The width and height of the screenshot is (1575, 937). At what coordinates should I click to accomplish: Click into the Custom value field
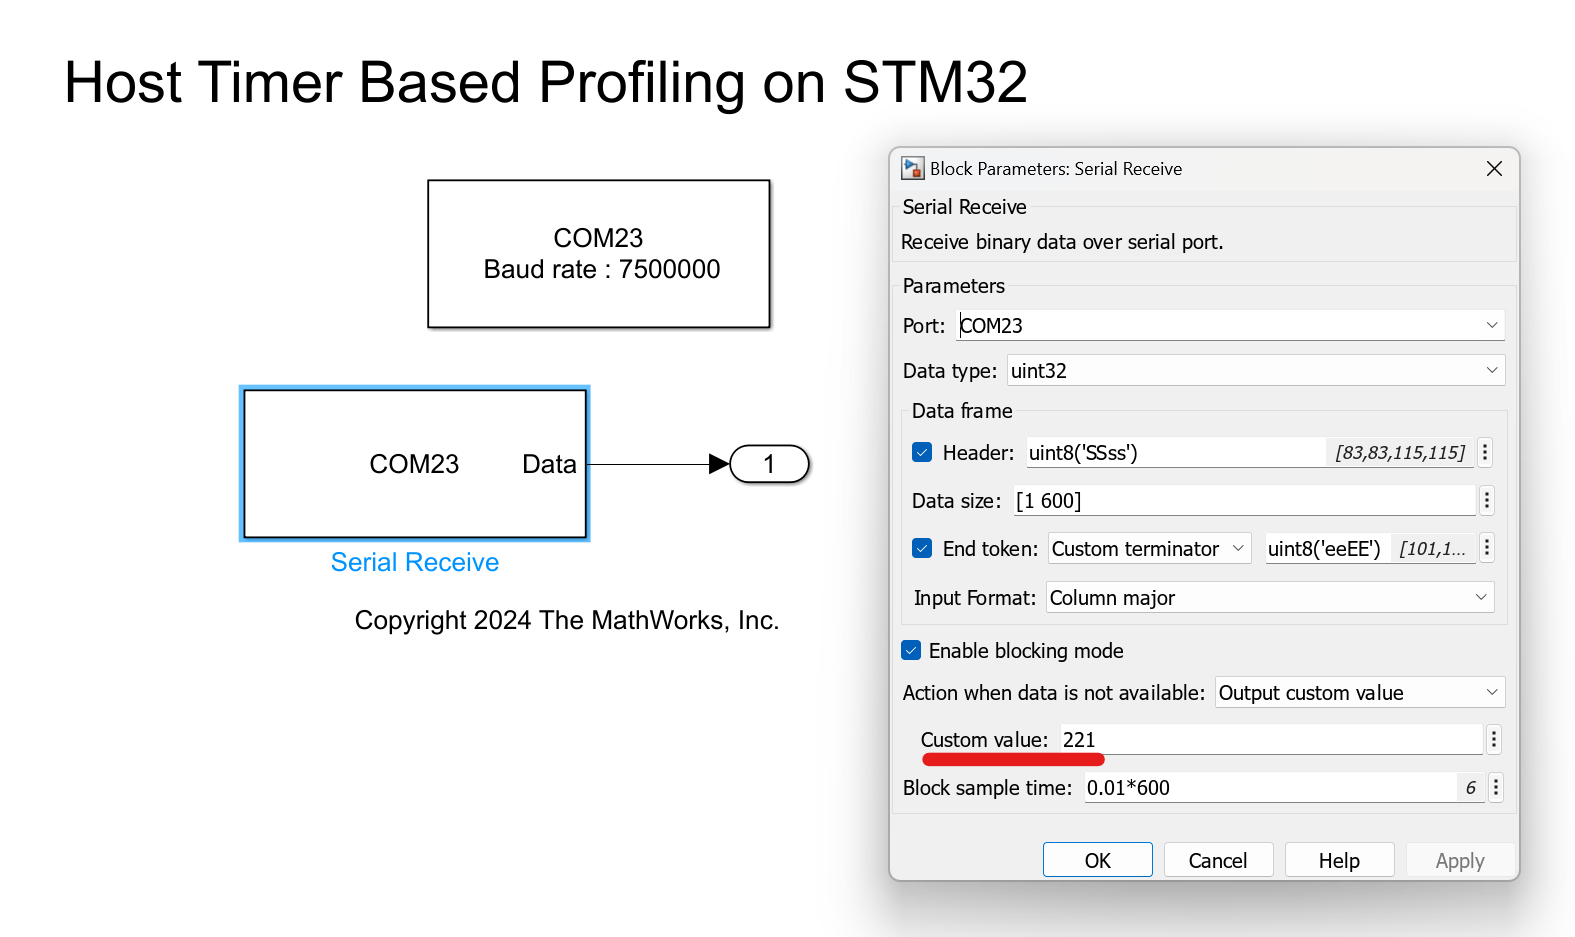click(x=1269, y=740)
